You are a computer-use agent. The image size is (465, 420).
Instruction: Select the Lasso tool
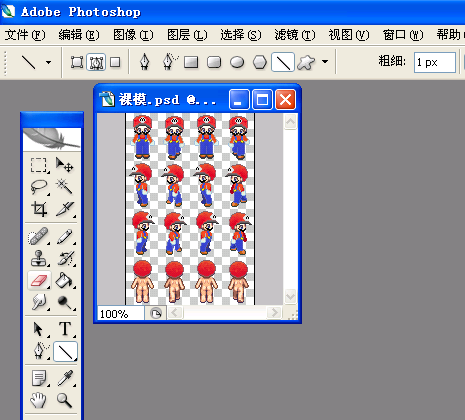coord(39,187)
